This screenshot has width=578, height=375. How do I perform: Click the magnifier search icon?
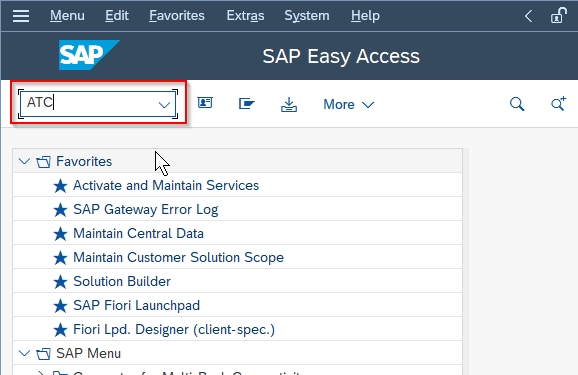pos(517,104)
